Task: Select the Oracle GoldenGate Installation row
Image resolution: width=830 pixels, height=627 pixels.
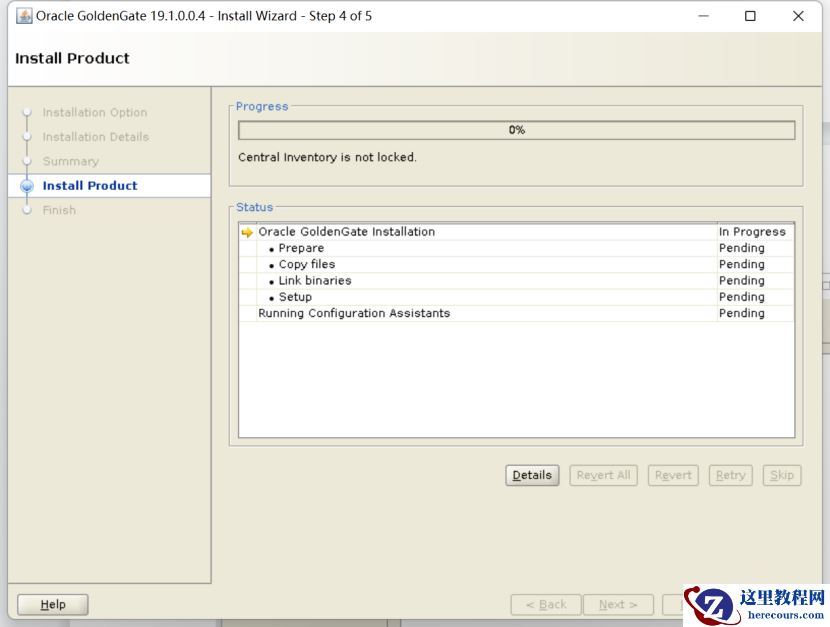Action: (517, 232)
